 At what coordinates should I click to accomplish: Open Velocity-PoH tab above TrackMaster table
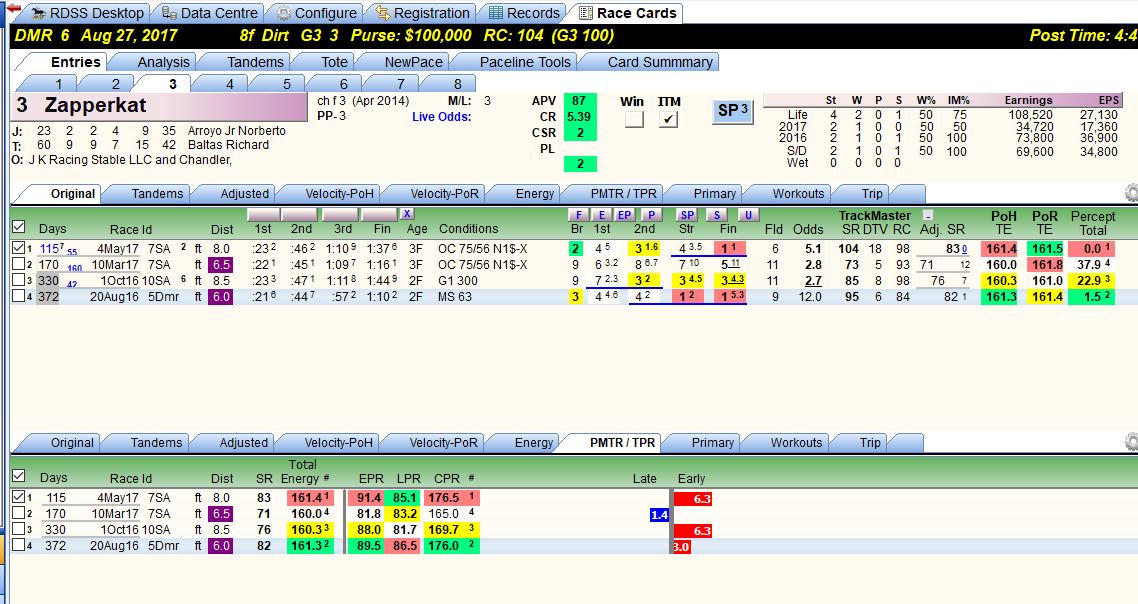tap(339, 194)
